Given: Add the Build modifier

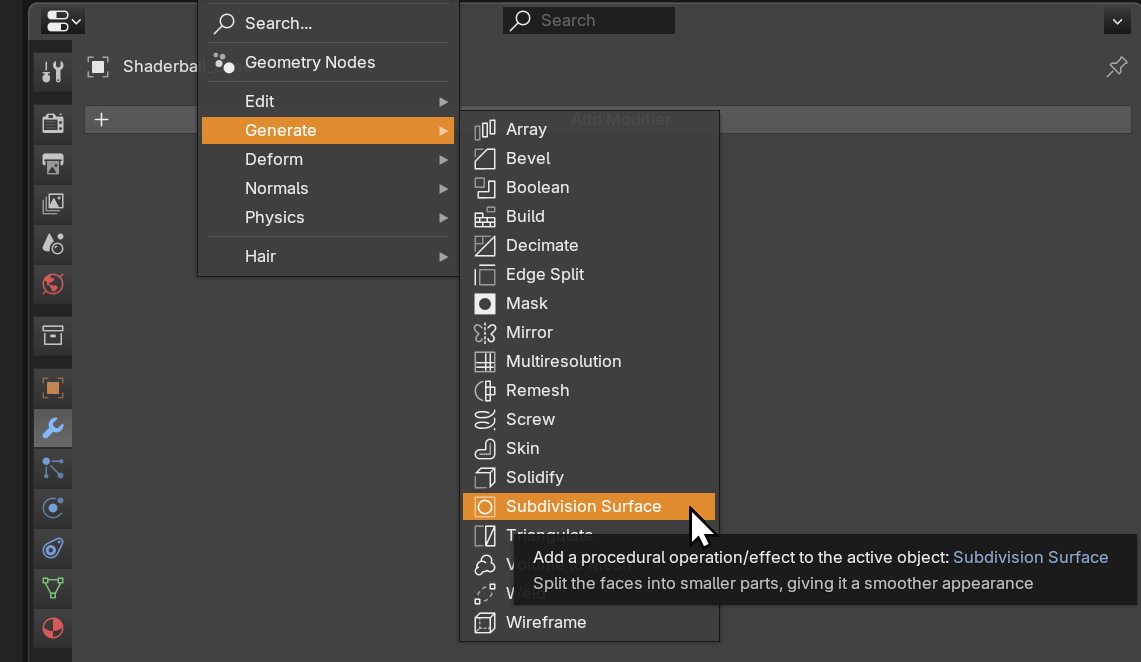Looking at the screenshot, I should (589, 217).
